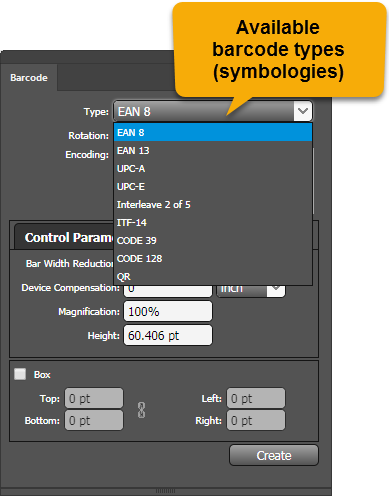Switch to the Barcode tab
The width and height of the screenshot is (389, 496).
click(x=29, y=77)
